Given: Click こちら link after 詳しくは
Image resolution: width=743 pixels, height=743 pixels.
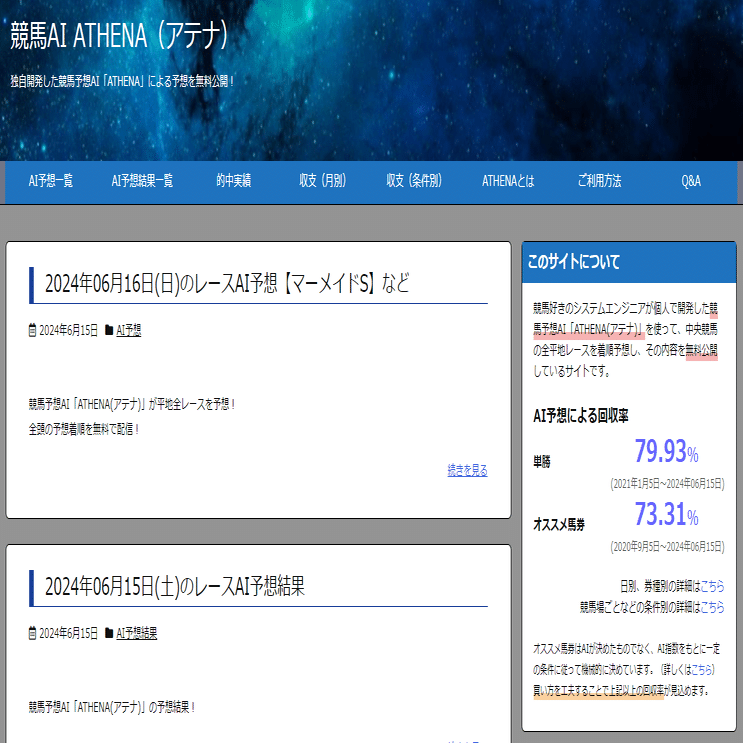Looking at the screenshot, I should tap(702, 669).
